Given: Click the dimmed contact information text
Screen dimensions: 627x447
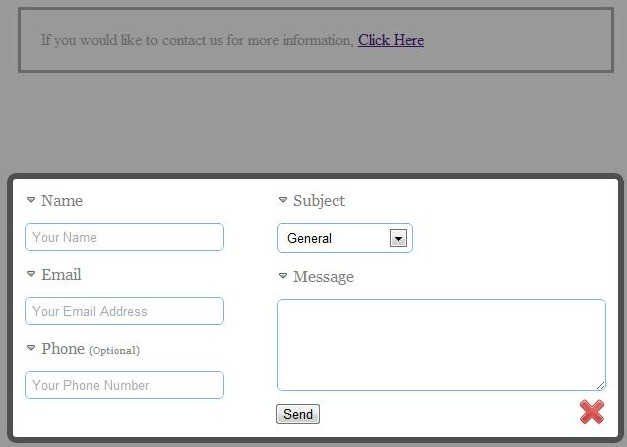Looking at the screenshot, I should tap(197, 40).
